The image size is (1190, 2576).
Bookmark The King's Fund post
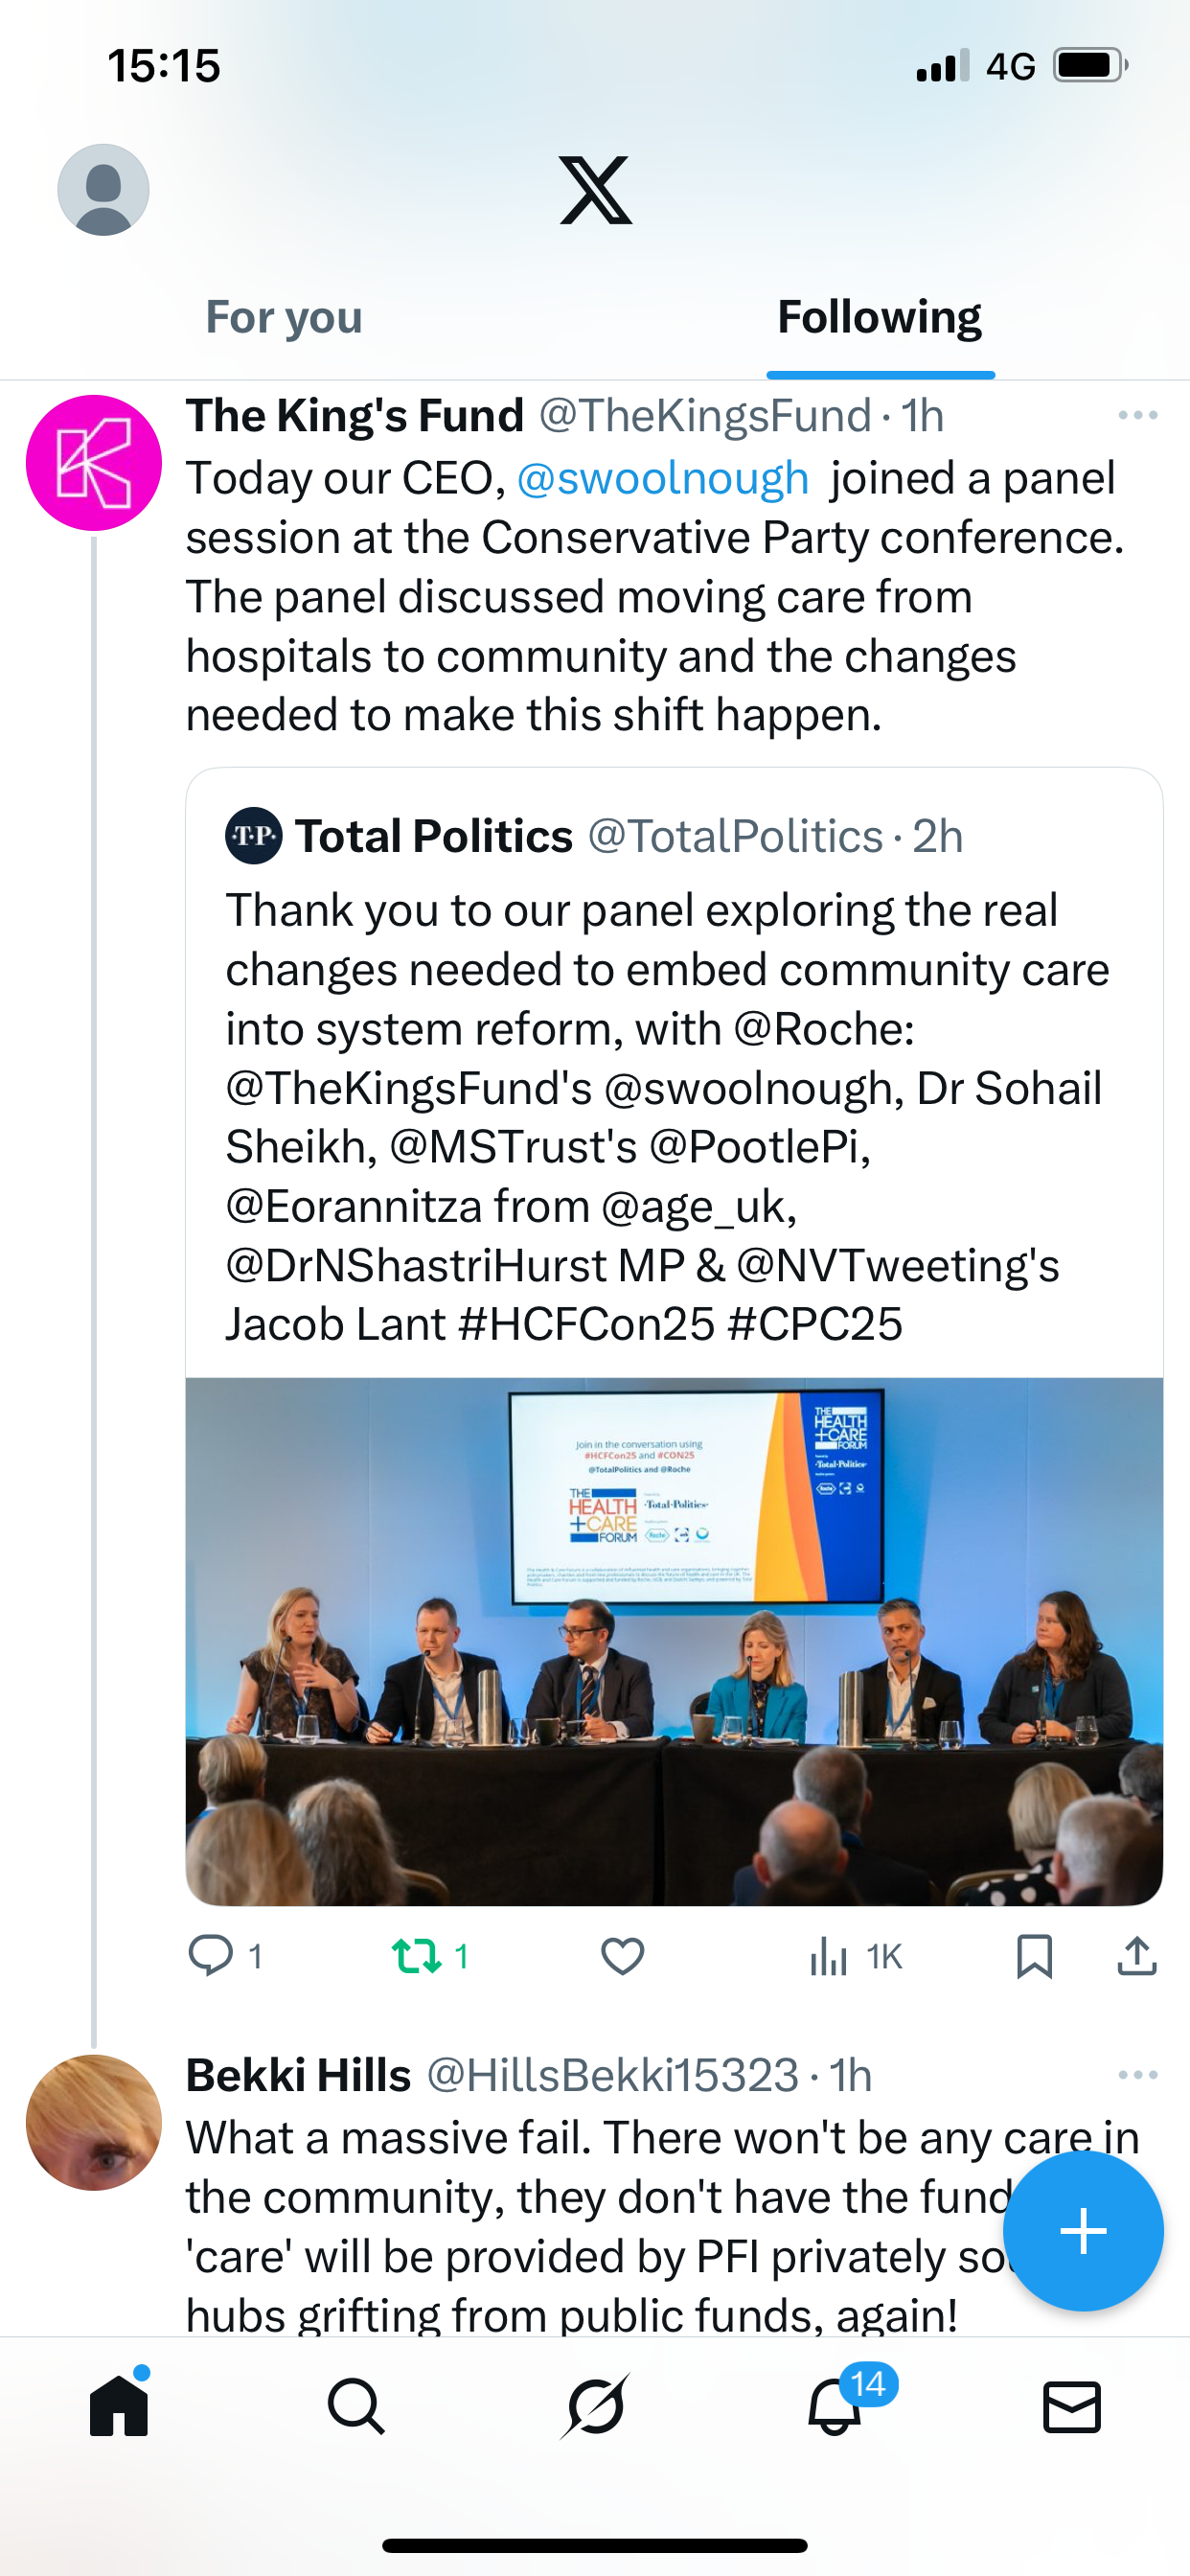[x=1034, y=1956]
